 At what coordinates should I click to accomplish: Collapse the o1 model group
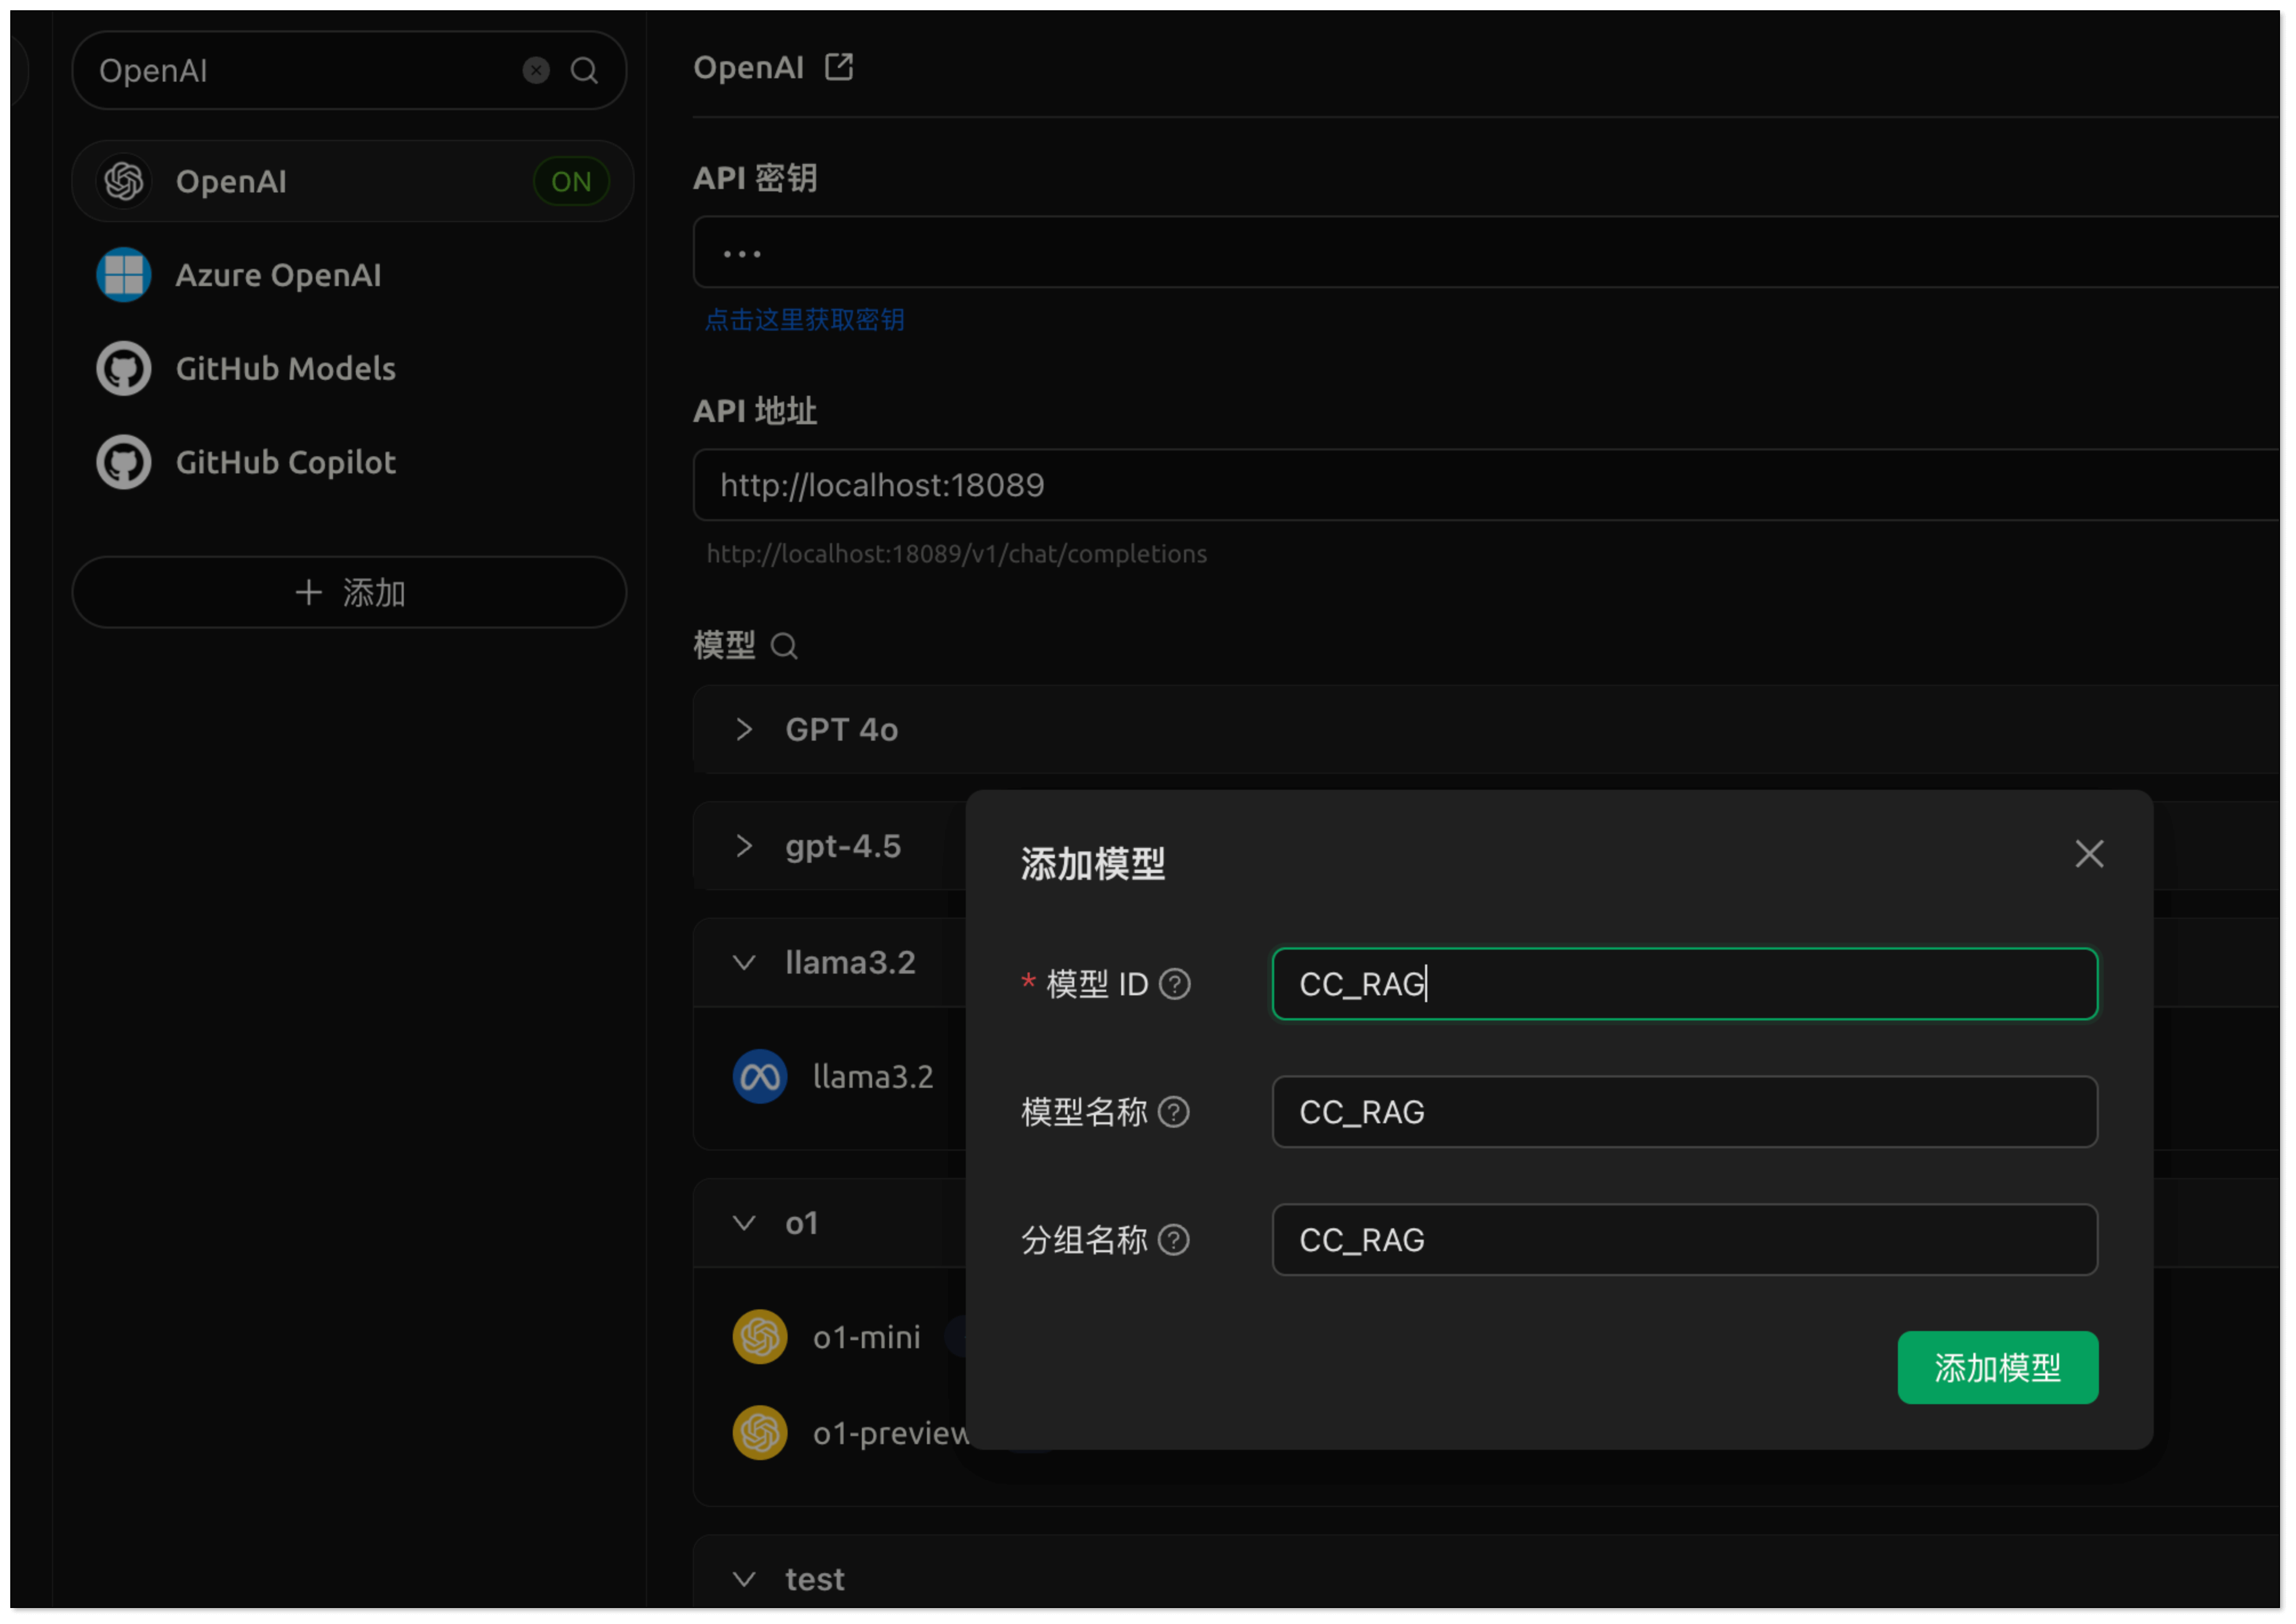(744, 1223)
